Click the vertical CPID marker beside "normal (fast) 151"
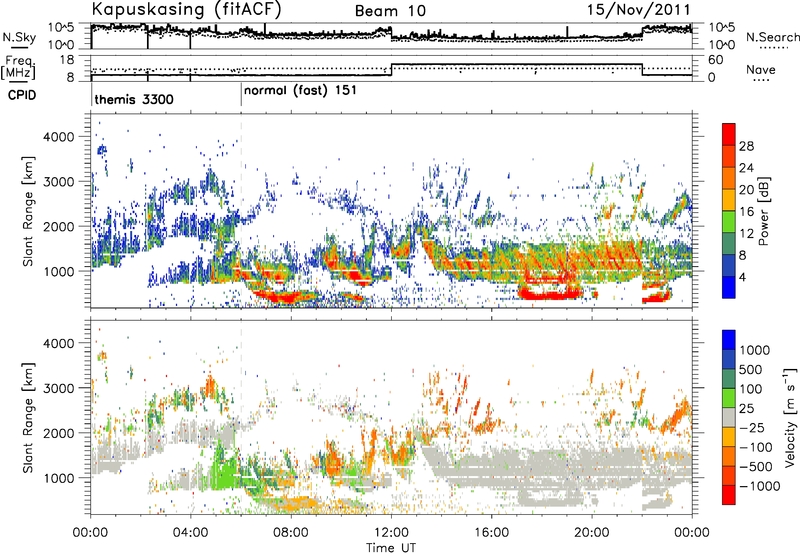 click(x=241, y=94)
